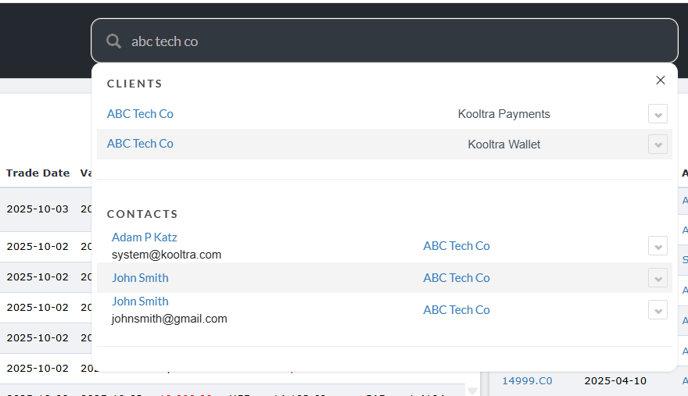Expand dropdown for the Adam P Katz row
688x396 pixels.
click(658, 246)
